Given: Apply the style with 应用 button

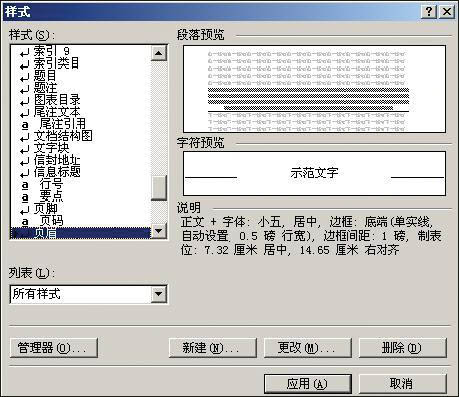Looking at the screenshot, I should coord(308,384).
